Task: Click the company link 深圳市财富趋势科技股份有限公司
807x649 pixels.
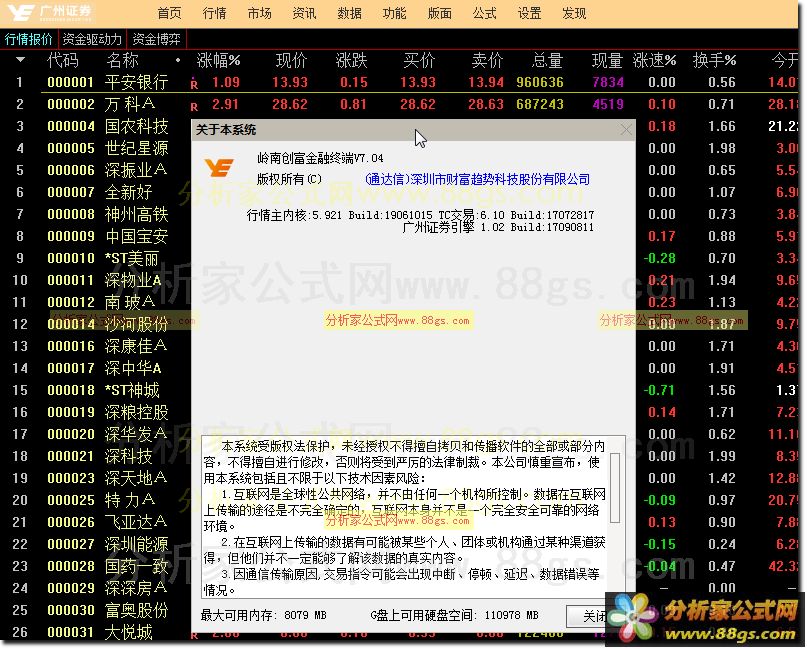Action: 477,179
